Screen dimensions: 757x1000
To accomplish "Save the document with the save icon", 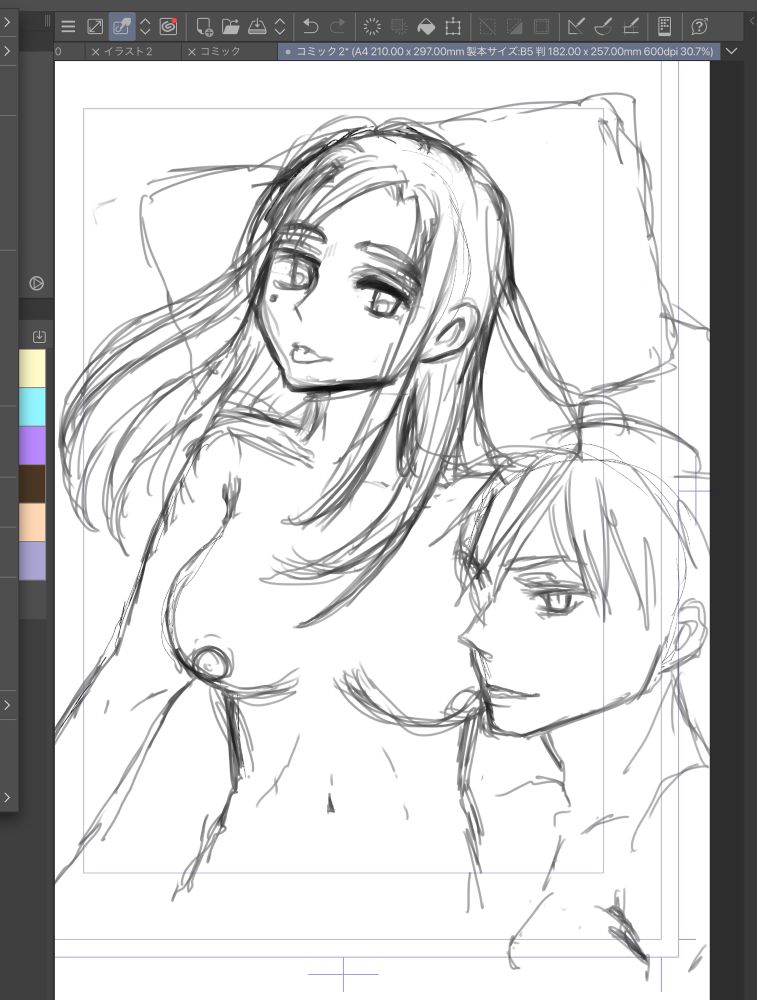I will coord(257,27).
